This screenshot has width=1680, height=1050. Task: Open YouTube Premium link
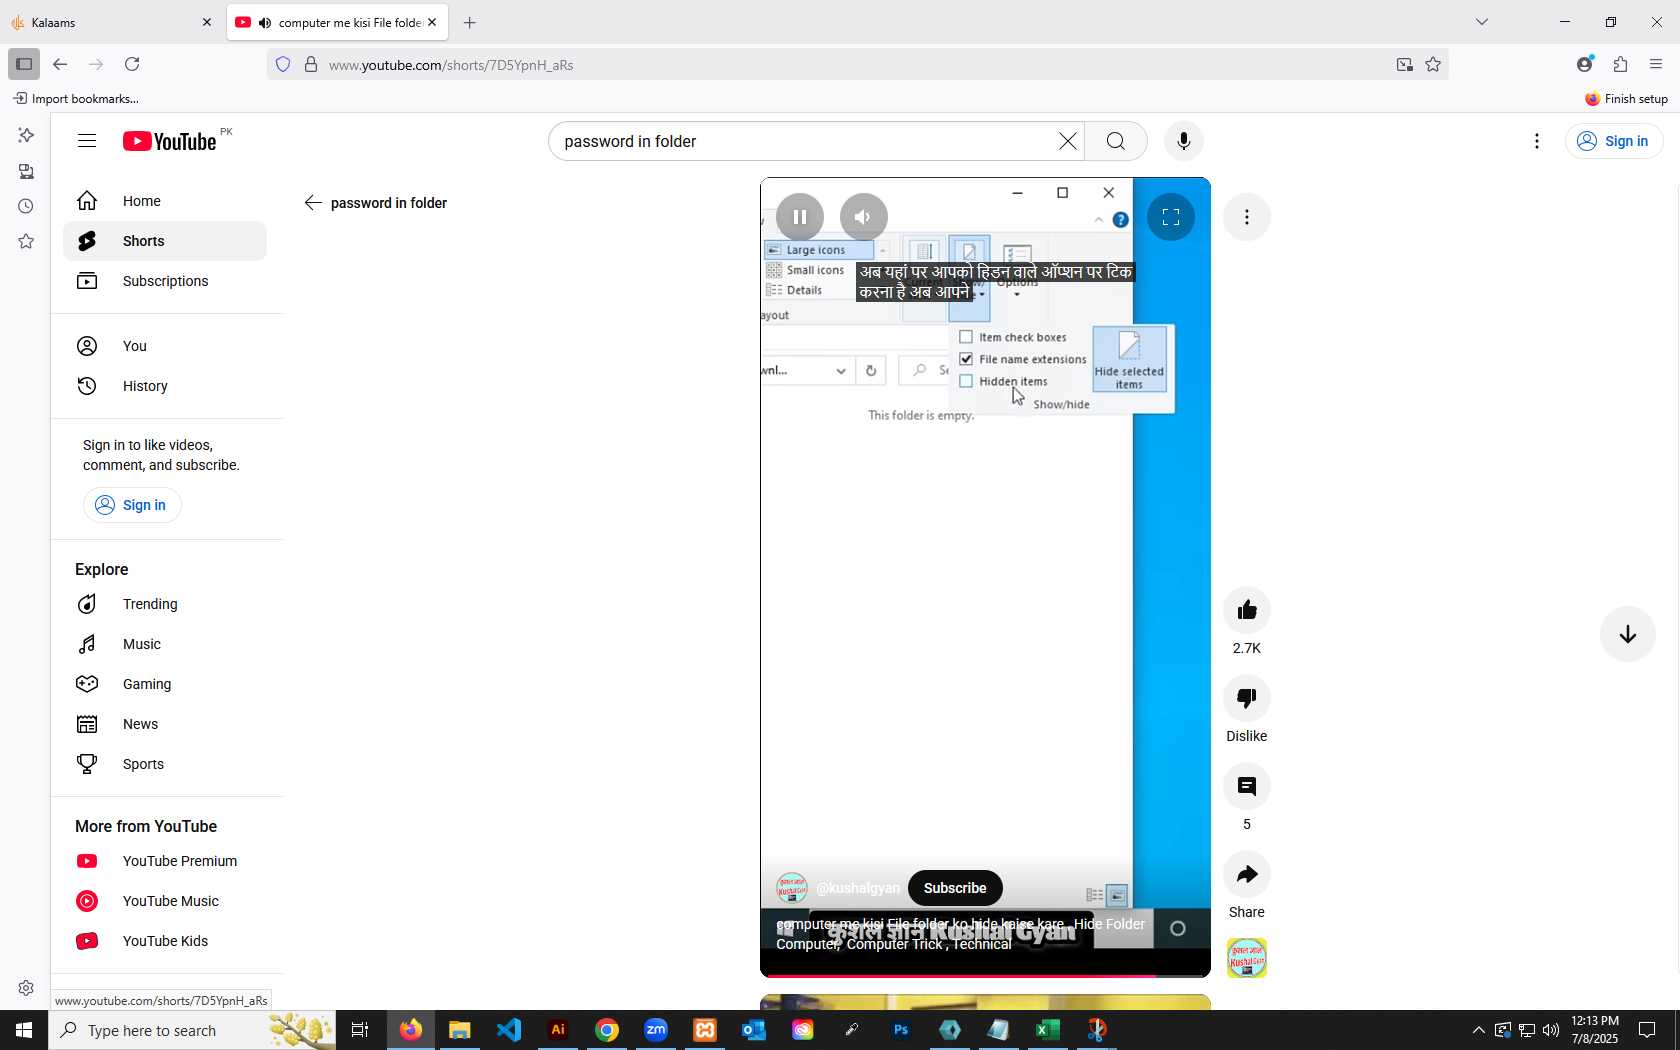165,861
